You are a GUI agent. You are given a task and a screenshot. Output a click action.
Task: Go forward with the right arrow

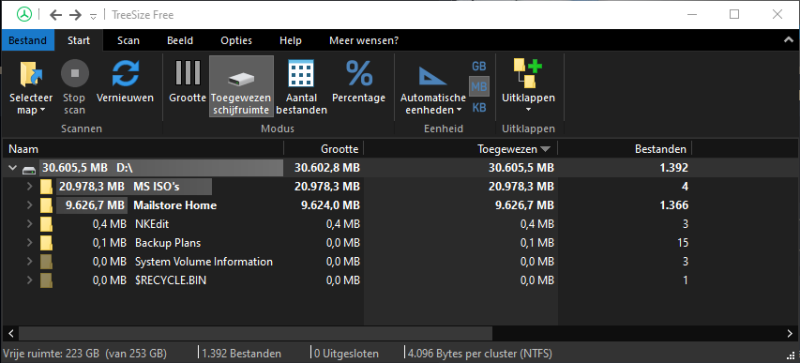(76, 15)
